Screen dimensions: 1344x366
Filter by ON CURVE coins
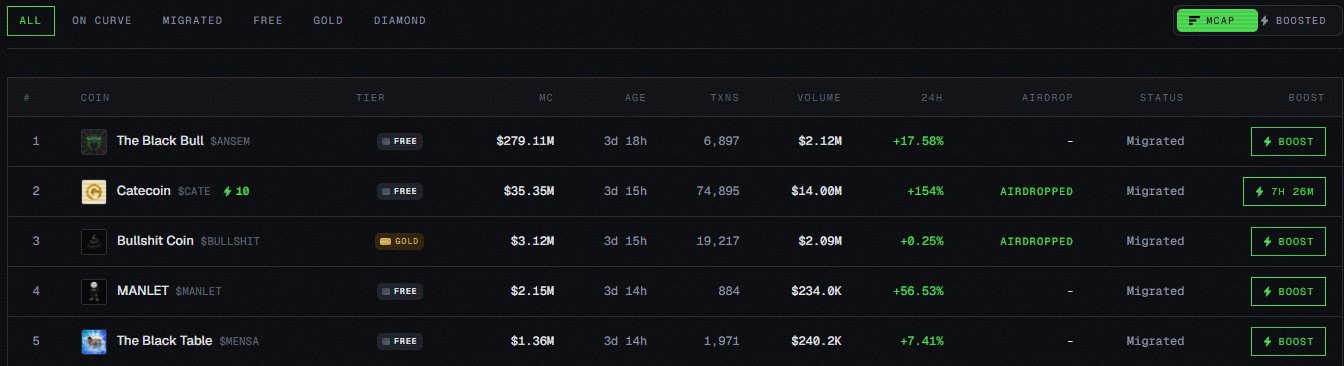click(x=95, y=20)
